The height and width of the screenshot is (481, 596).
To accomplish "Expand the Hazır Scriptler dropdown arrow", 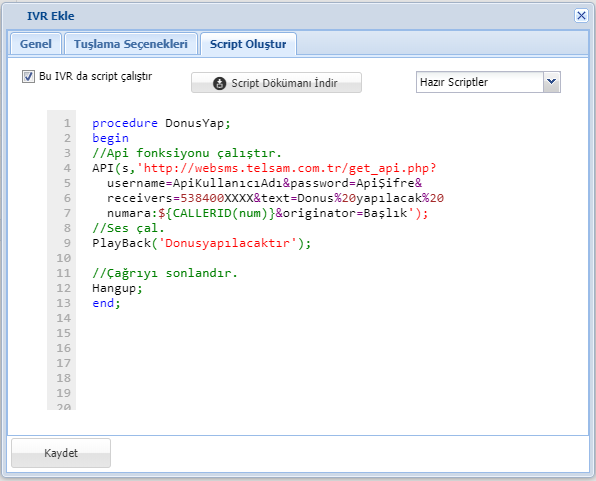I will 552,82.
